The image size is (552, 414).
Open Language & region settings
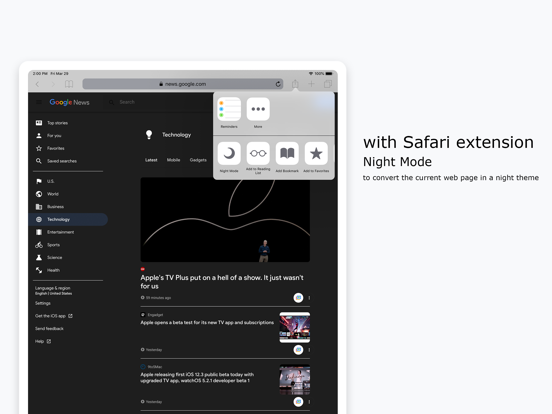53,290
